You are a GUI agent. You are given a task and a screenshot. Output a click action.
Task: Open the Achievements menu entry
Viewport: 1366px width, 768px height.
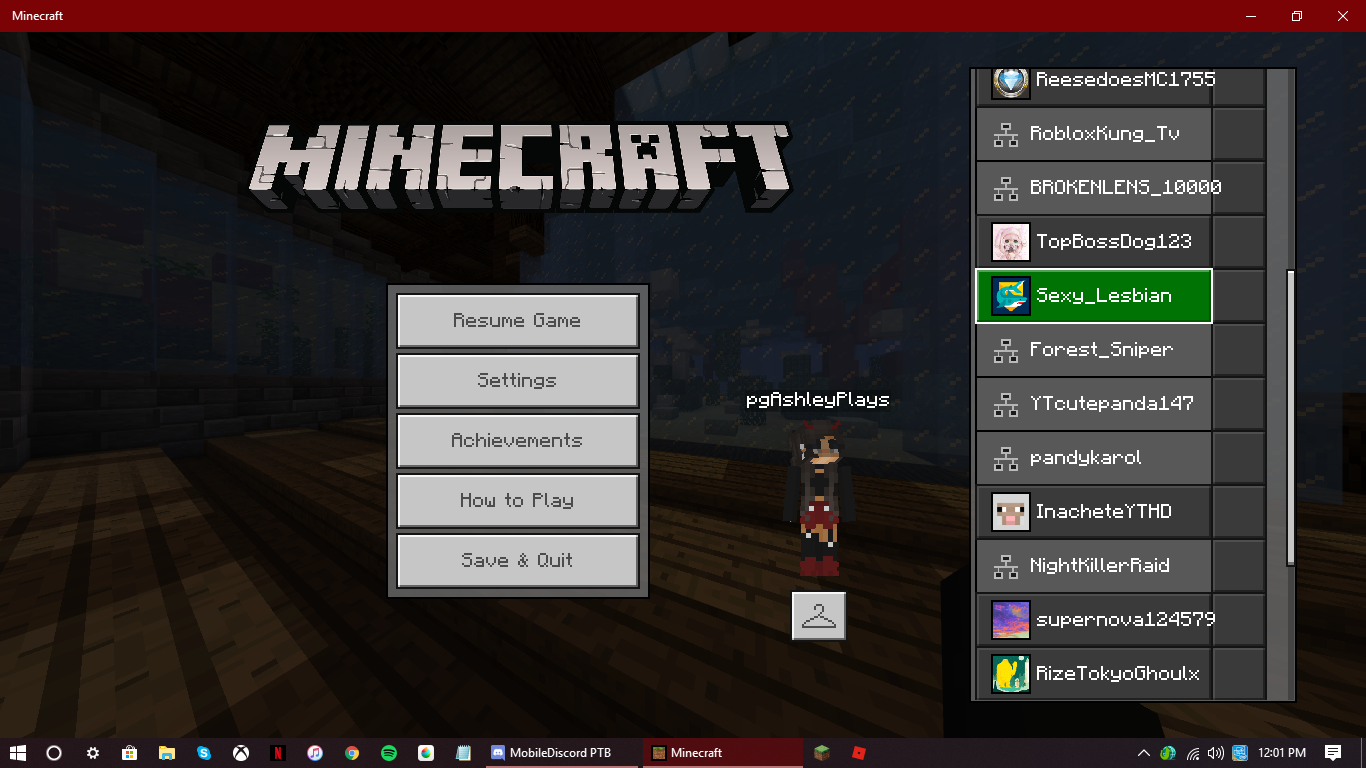coord(518,441)
